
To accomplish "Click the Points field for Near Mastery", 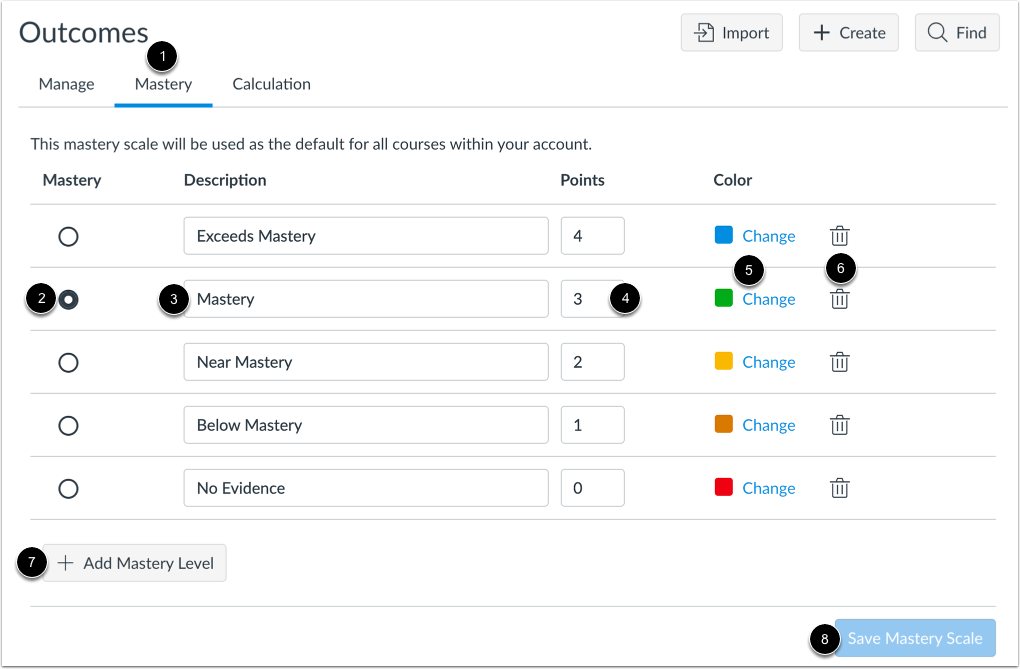I will point(592,362).
